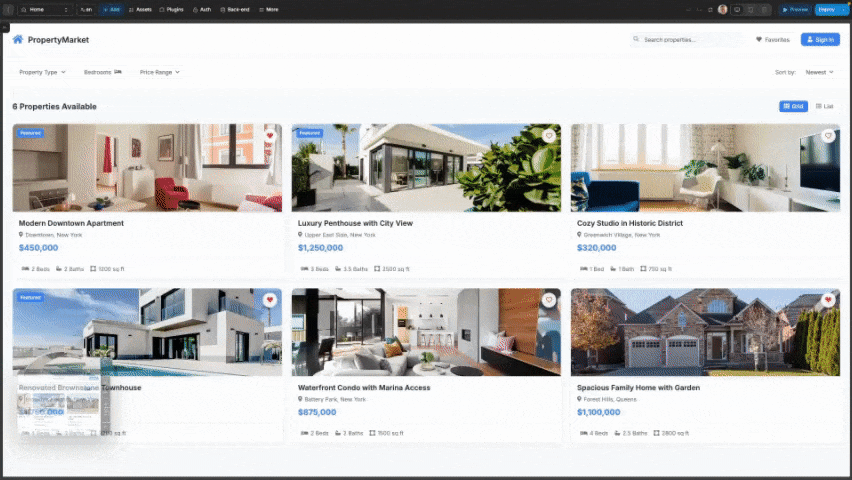Open the user avatar in top toolbar
This screenshot has height=480, width=852.
pyautogui.click(x=723, y=9)
